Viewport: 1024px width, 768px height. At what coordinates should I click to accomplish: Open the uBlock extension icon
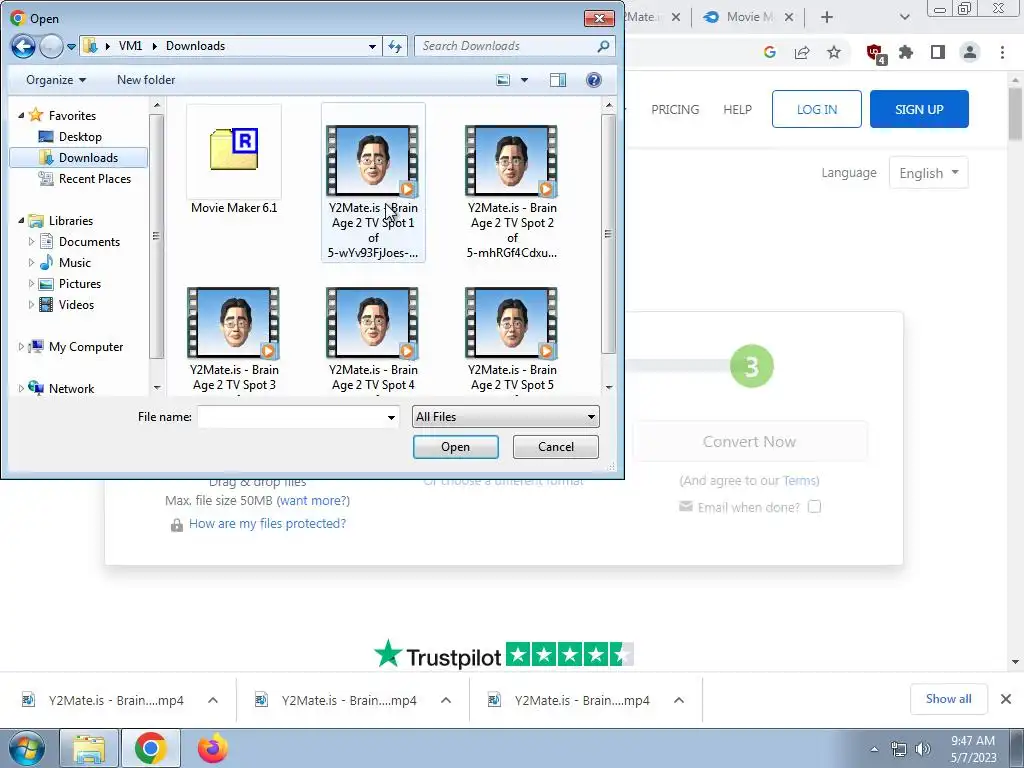point(875,53)
